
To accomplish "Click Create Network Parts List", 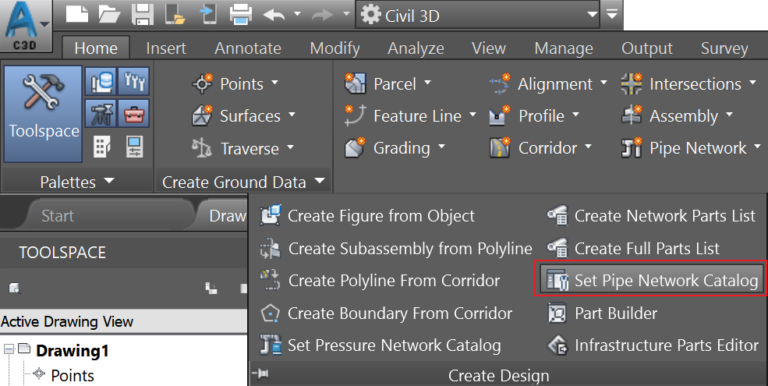I will [651, 216].
